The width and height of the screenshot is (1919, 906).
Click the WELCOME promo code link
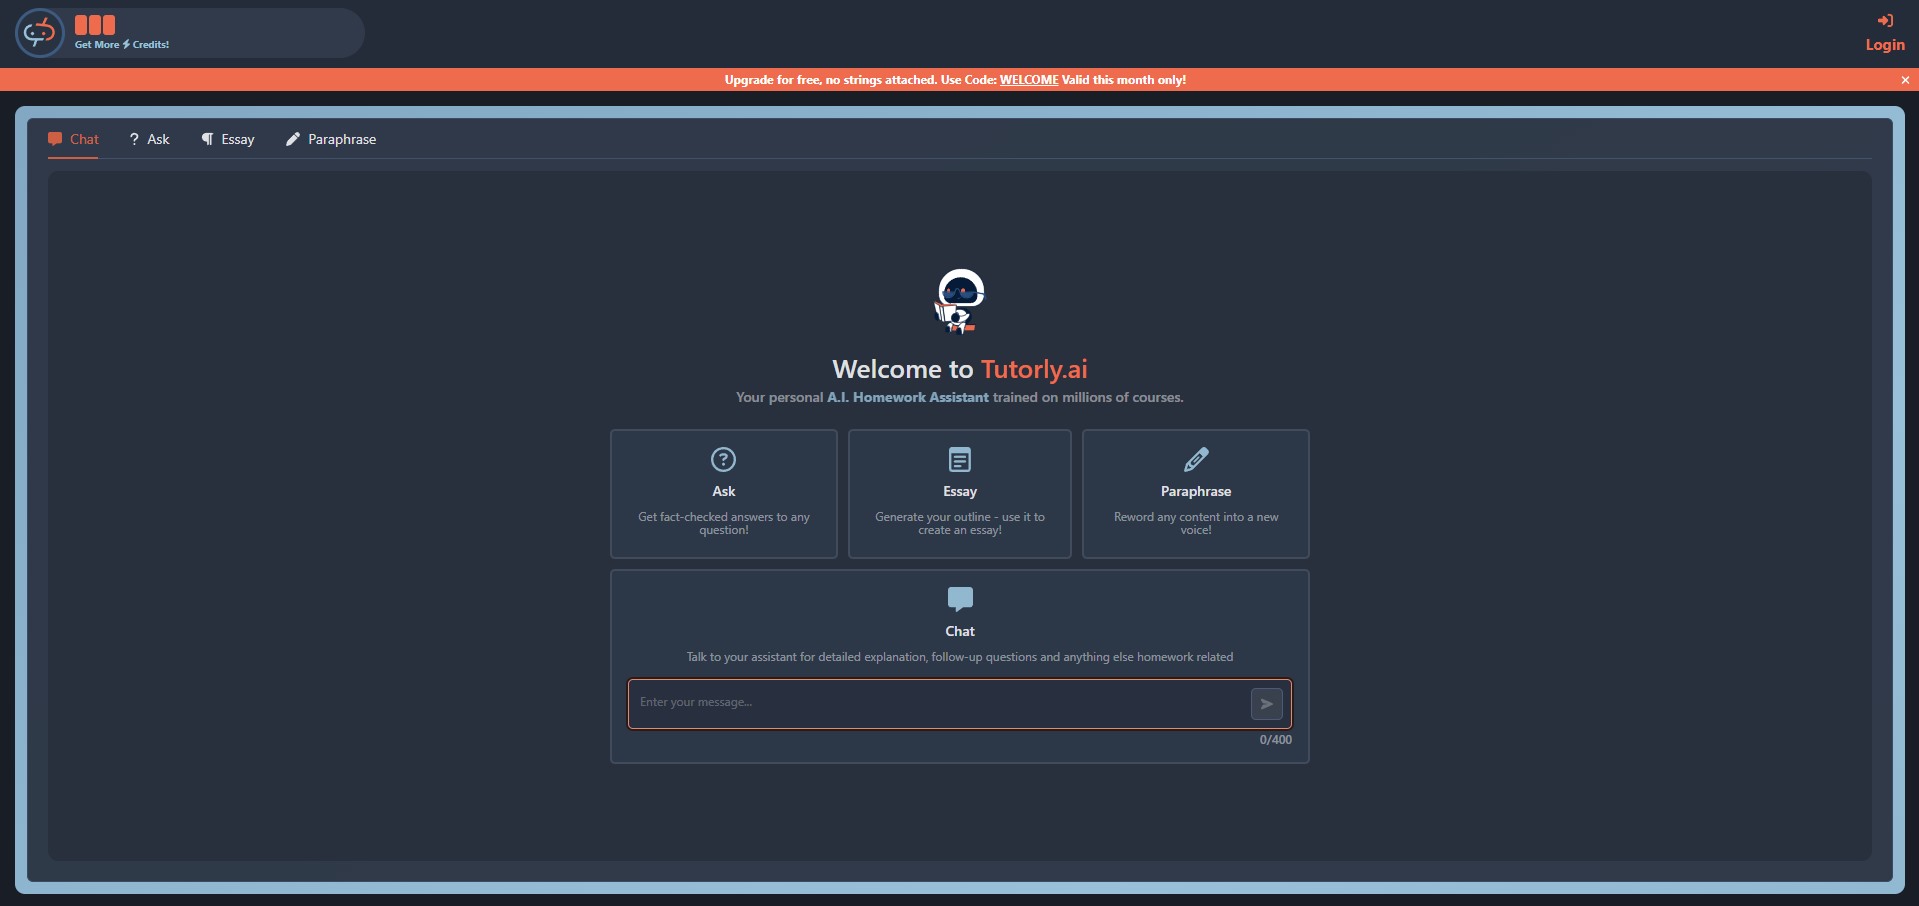(x=1029, y=80)
